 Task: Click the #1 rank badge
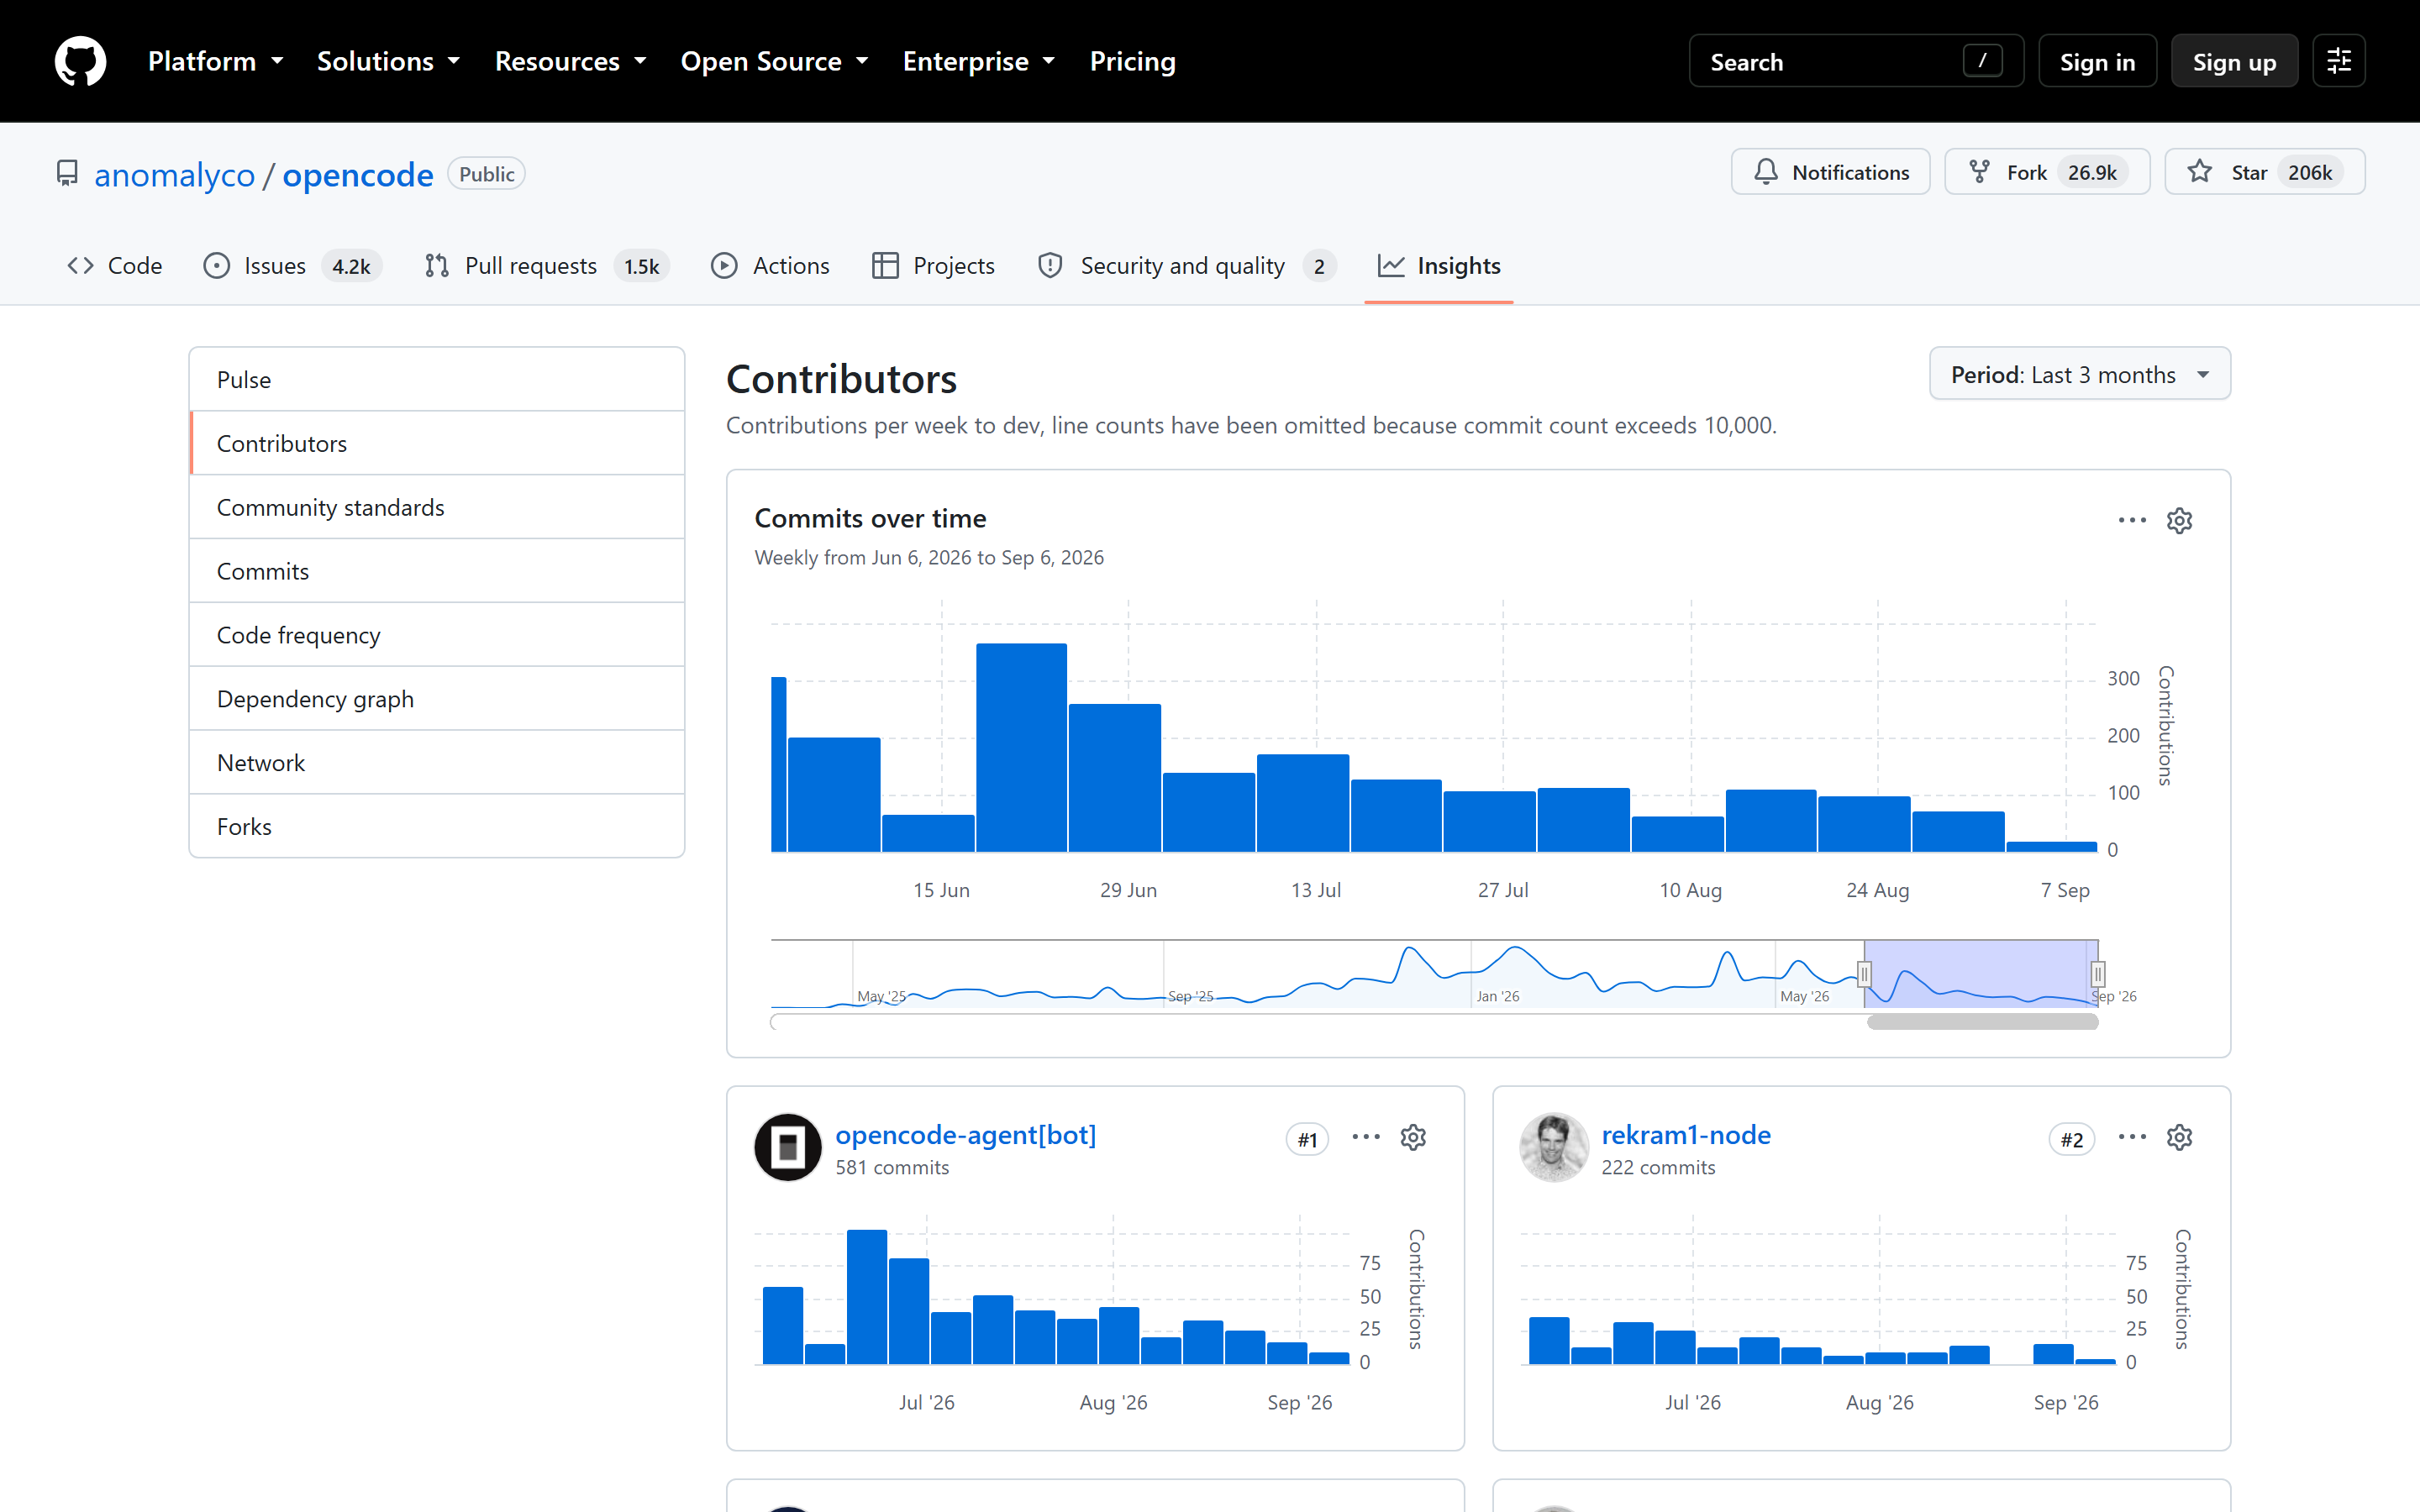pyautogui.click(x=1307, y=1139)
